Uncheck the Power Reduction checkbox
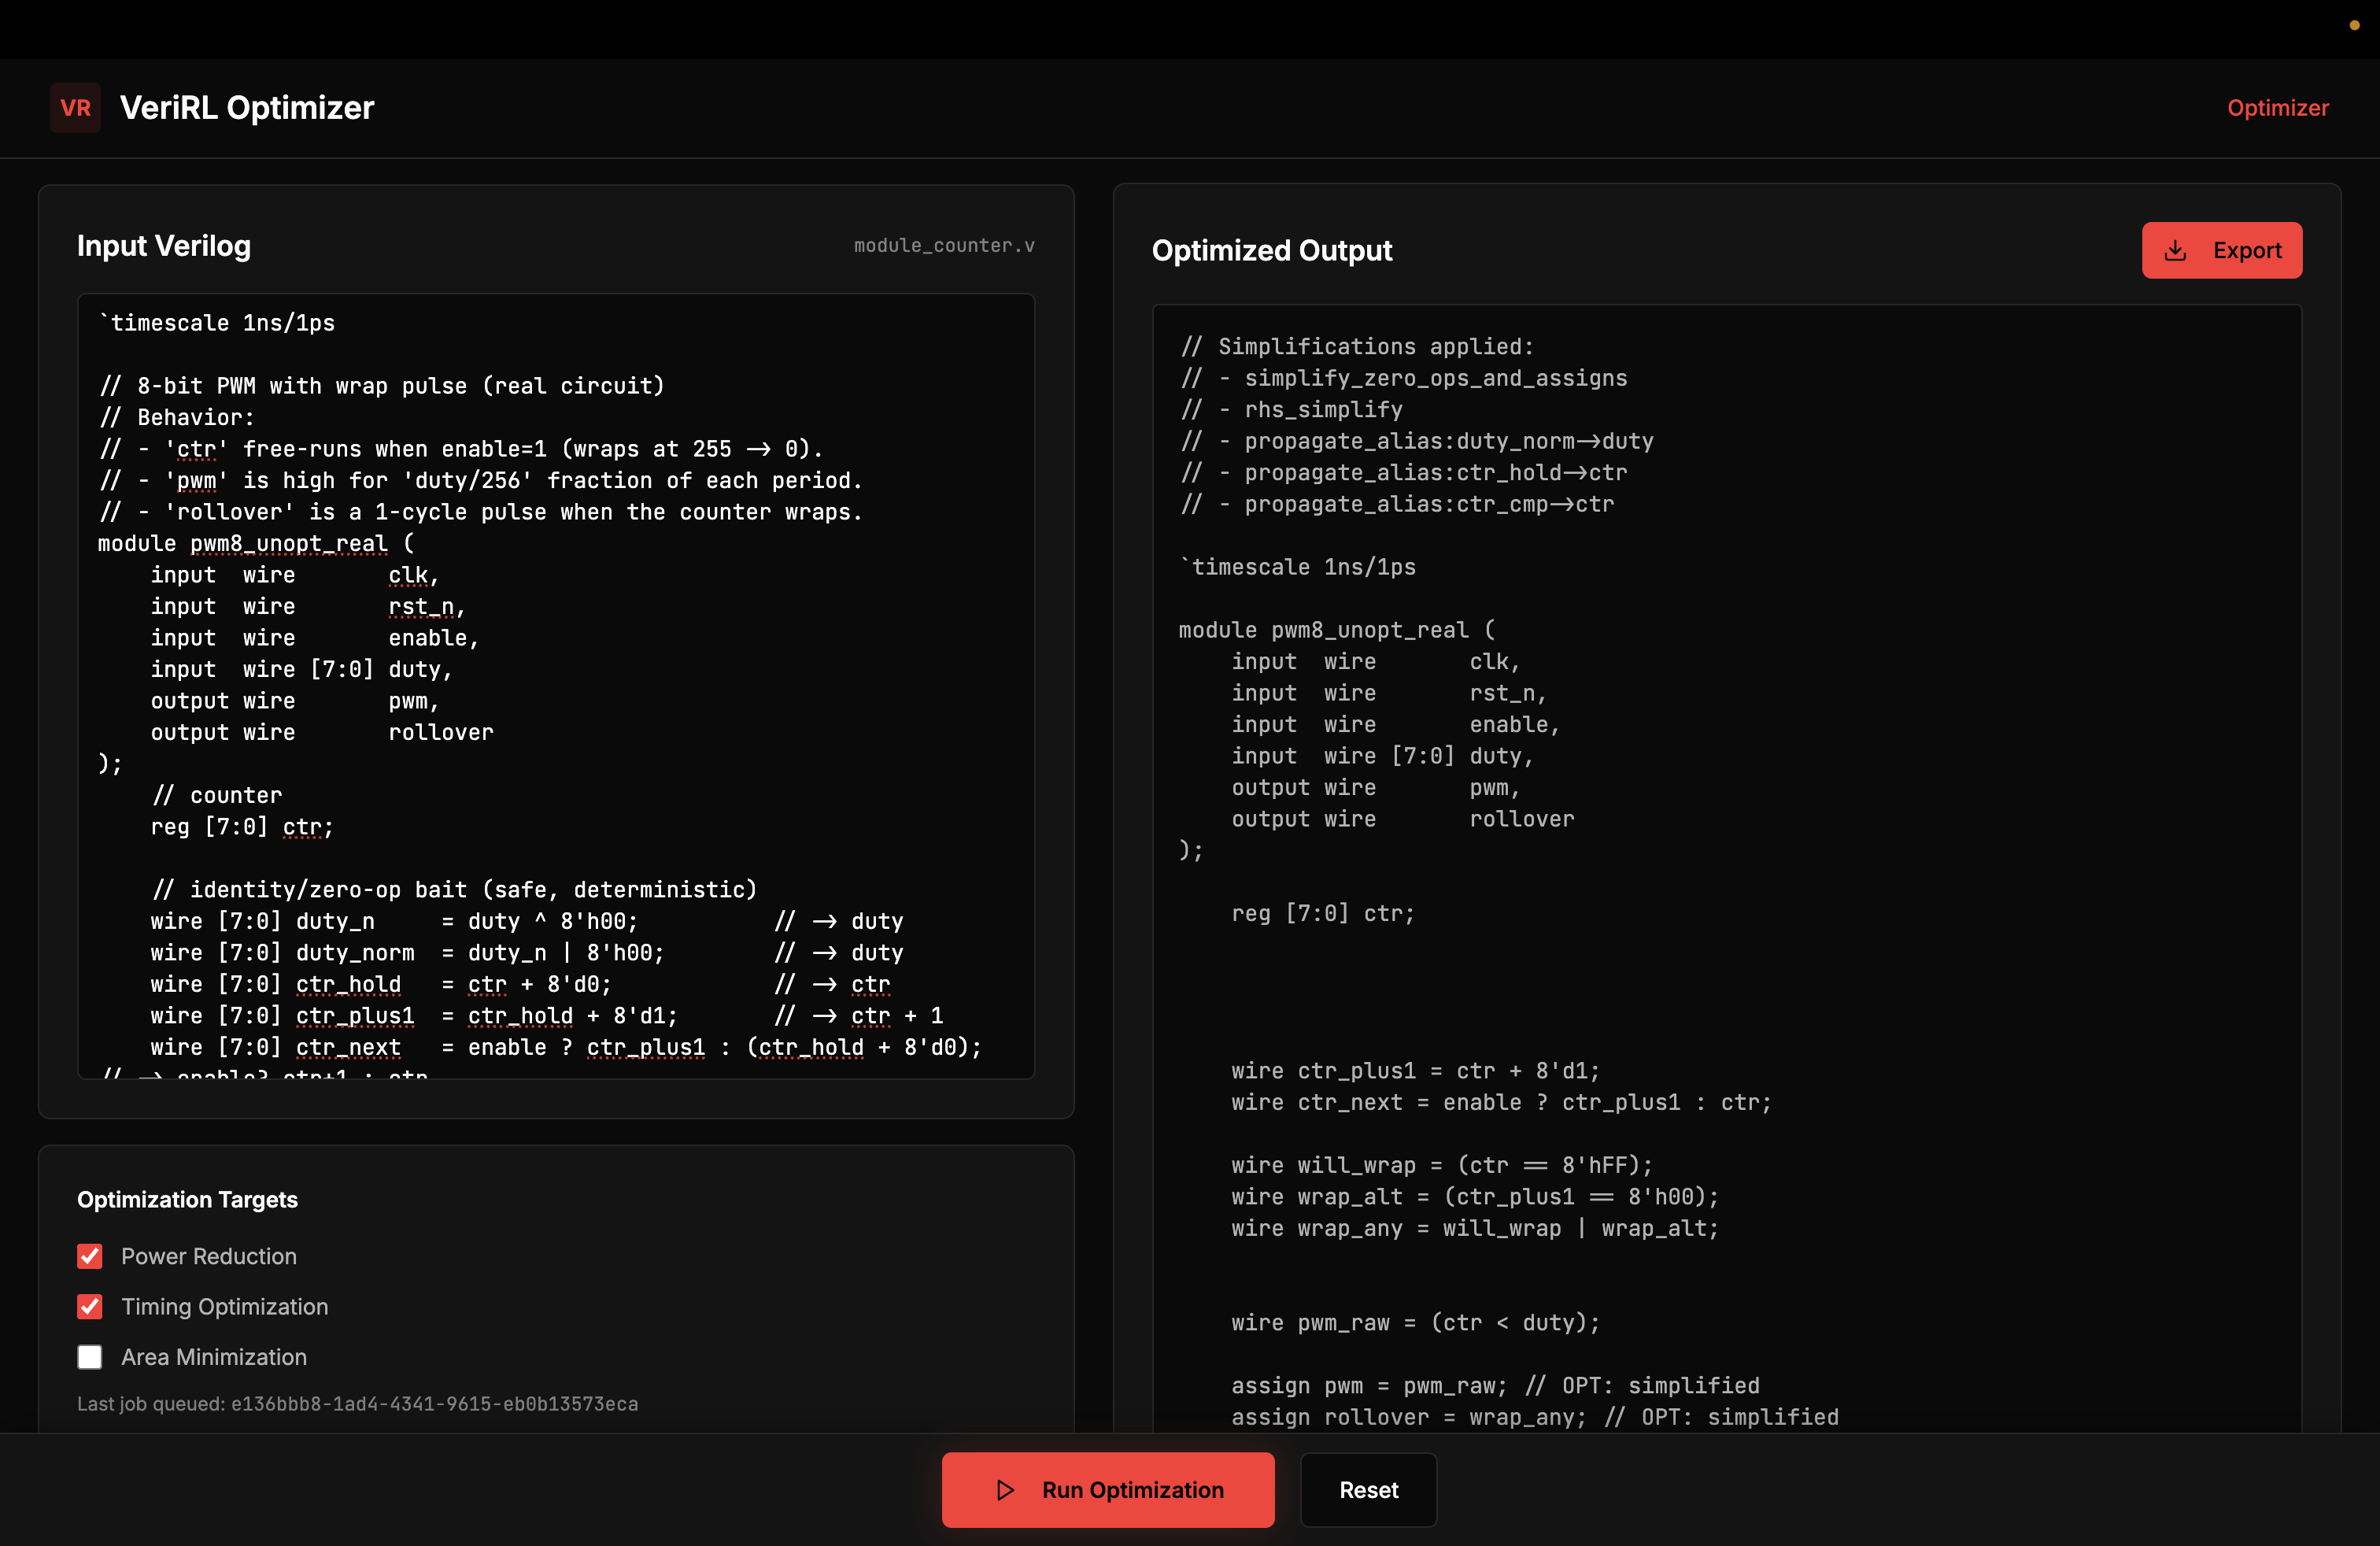2380x1546 pixels. (x=90, y=1256)
